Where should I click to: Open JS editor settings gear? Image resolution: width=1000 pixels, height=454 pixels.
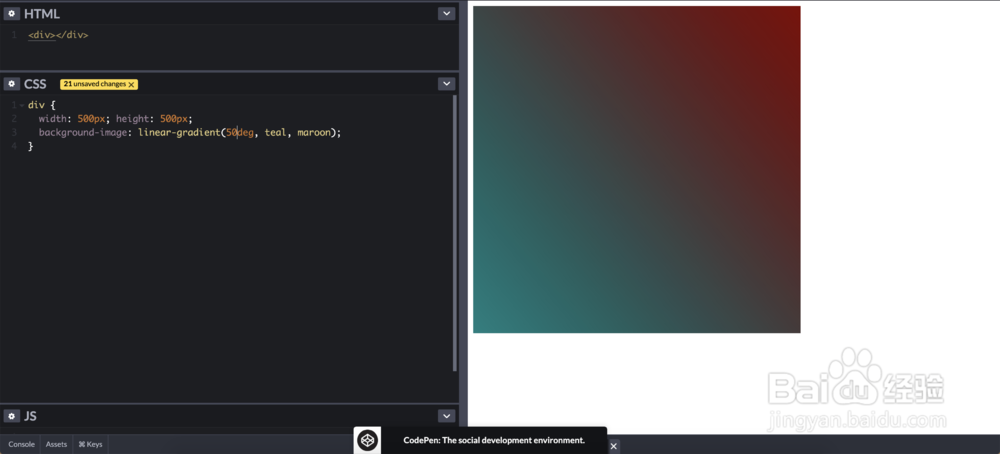(x=11, y=416)
